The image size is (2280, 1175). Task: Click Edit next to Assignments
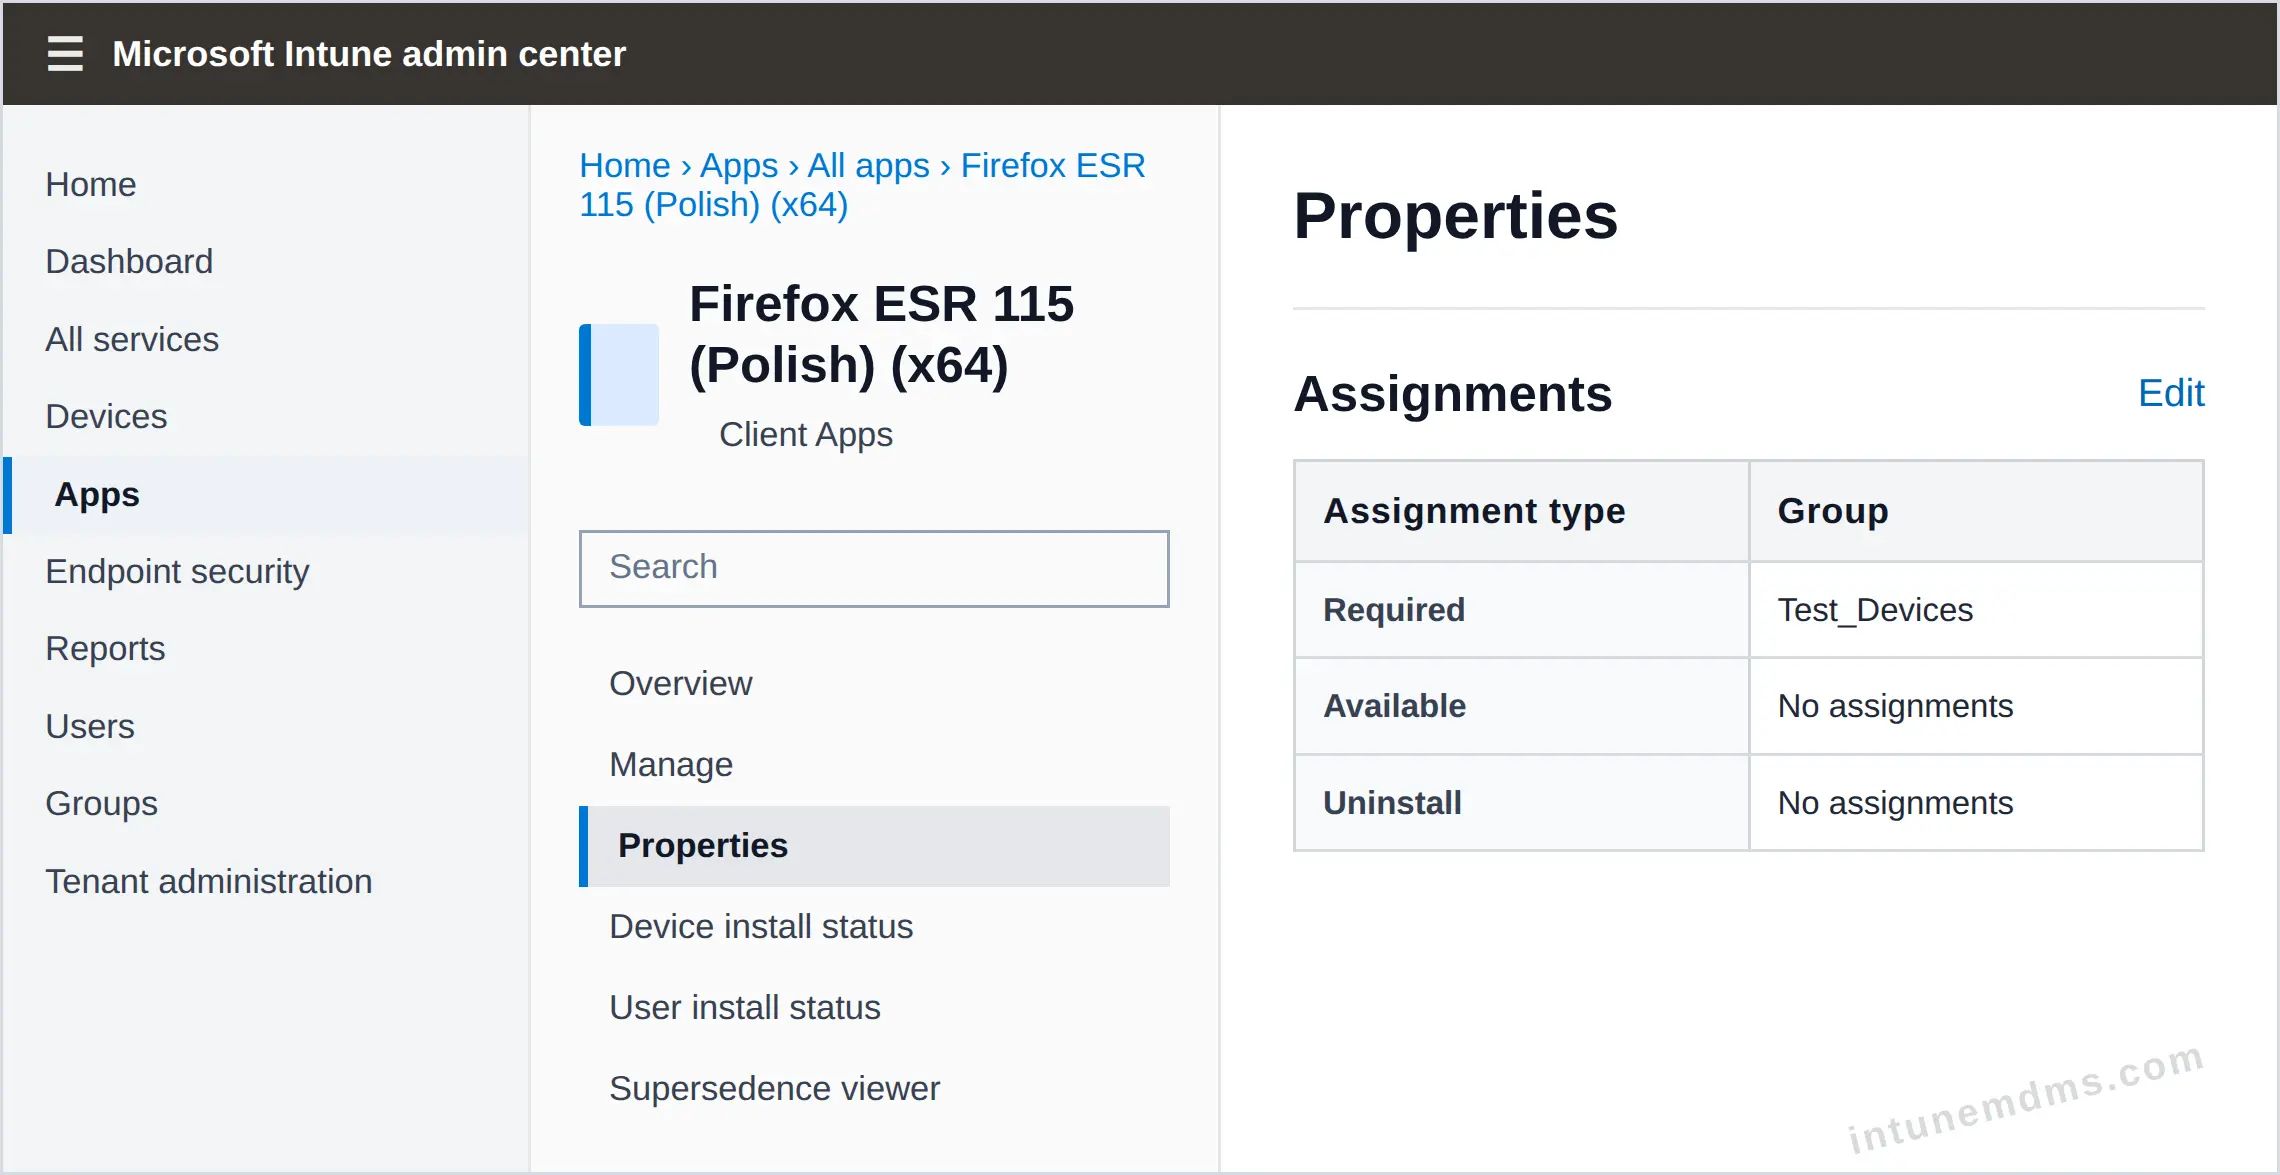[x=2171, y=393]
